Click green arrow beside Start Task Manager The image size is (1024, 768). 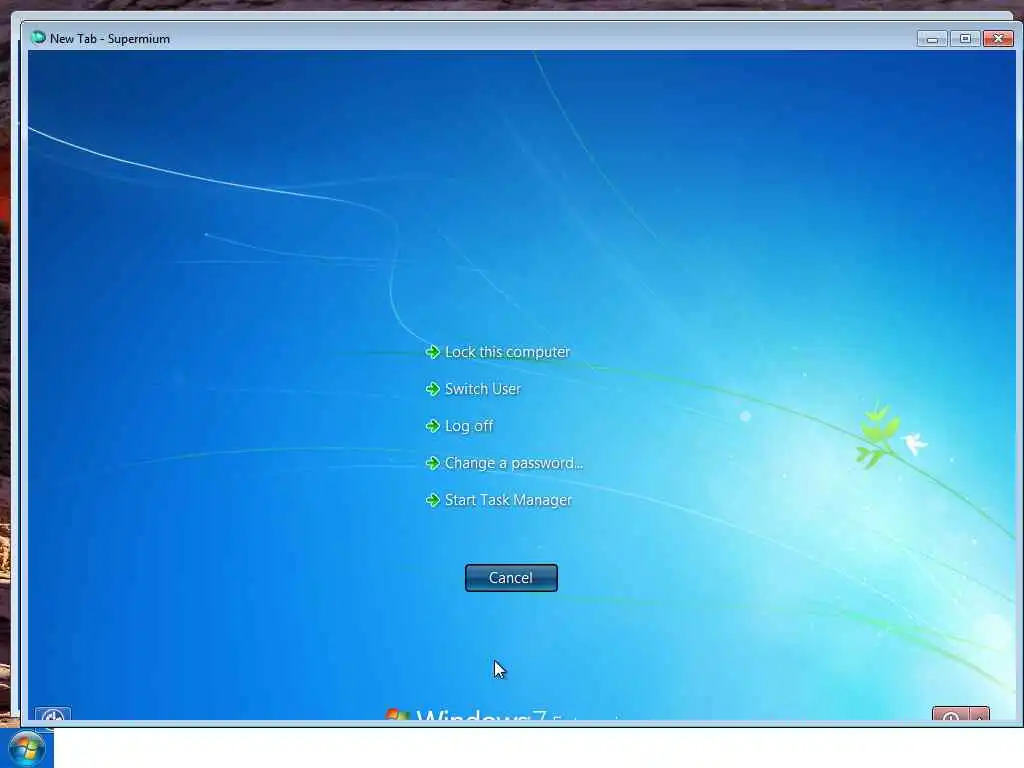click(432, 500)
